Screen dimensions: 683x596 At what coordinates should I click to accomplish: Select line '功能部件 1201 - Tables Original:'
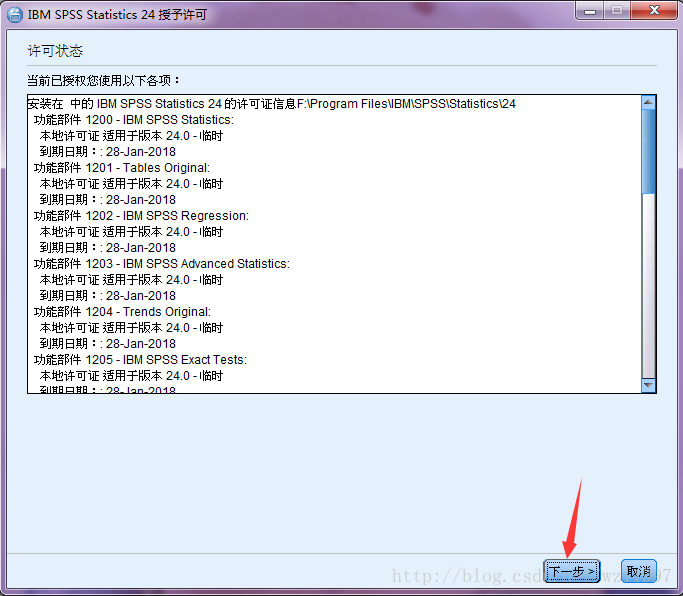[x=122, y=168]
